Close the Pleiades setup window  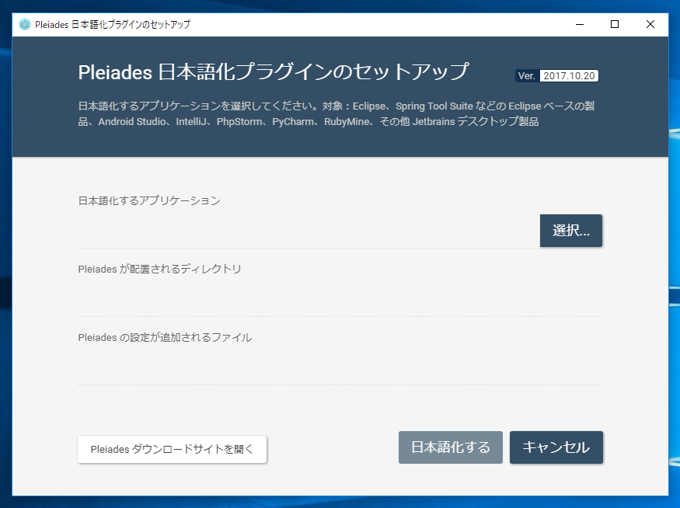tap(650, 24)
